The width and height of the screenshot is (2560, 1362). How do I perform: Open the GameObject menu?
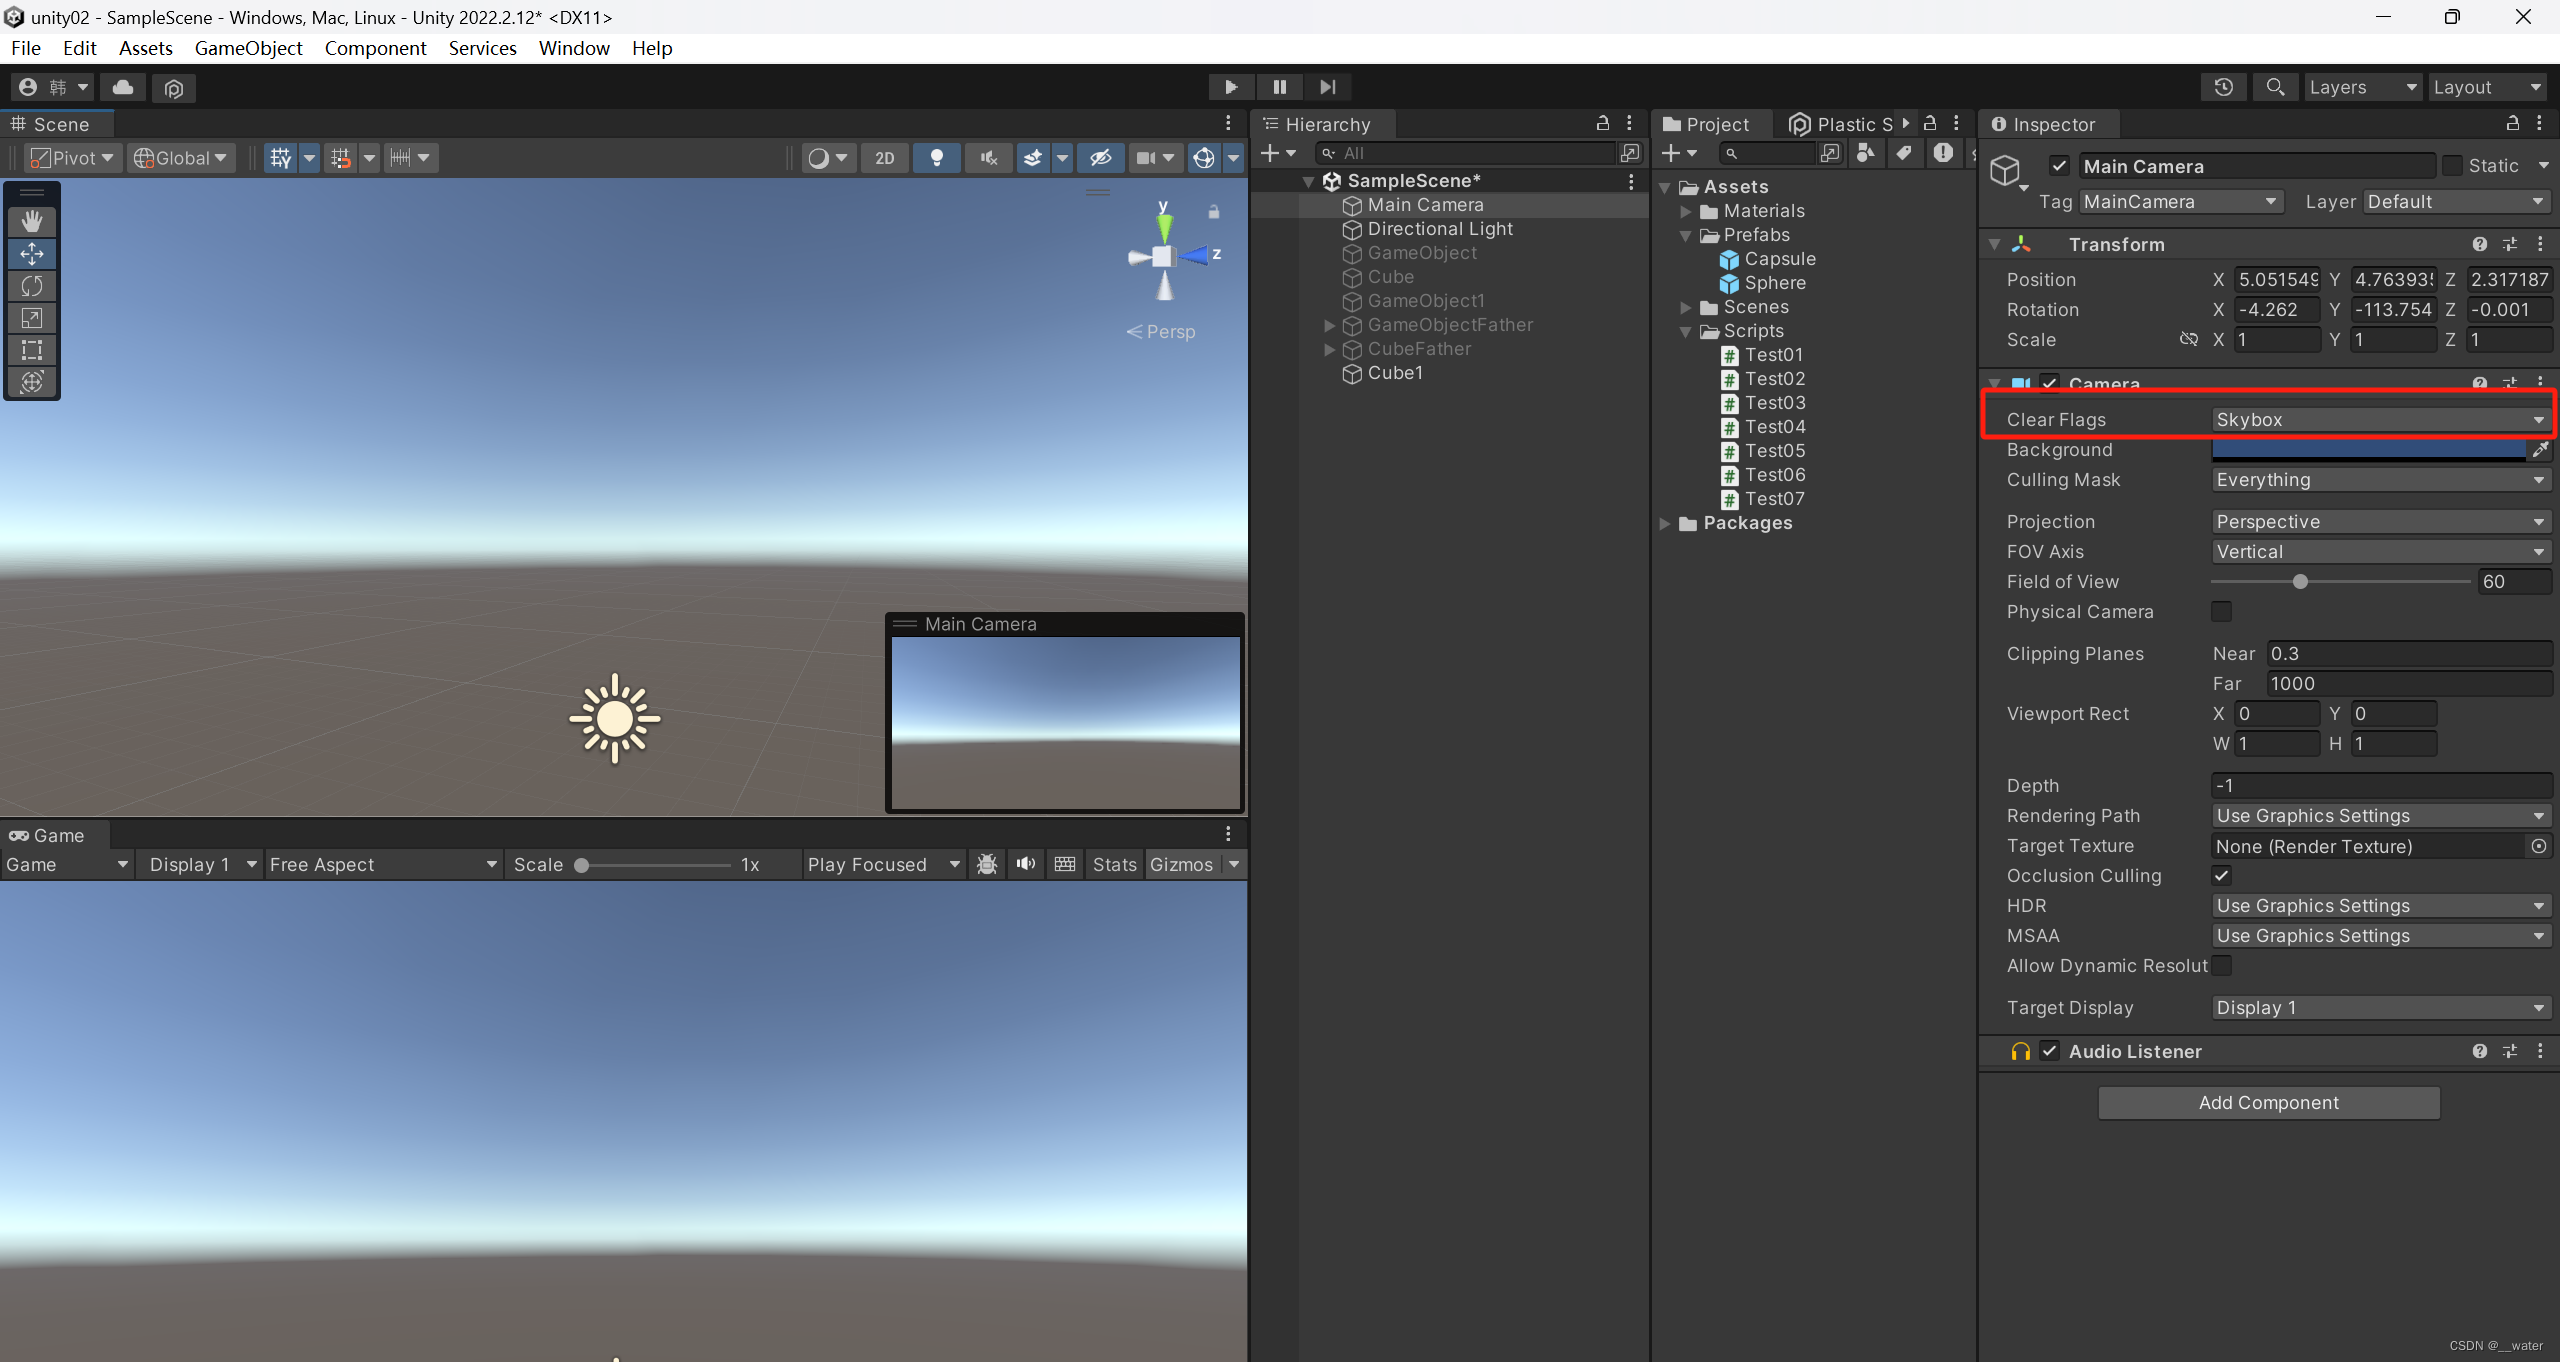pyautogui.click(x=248, y=47)
